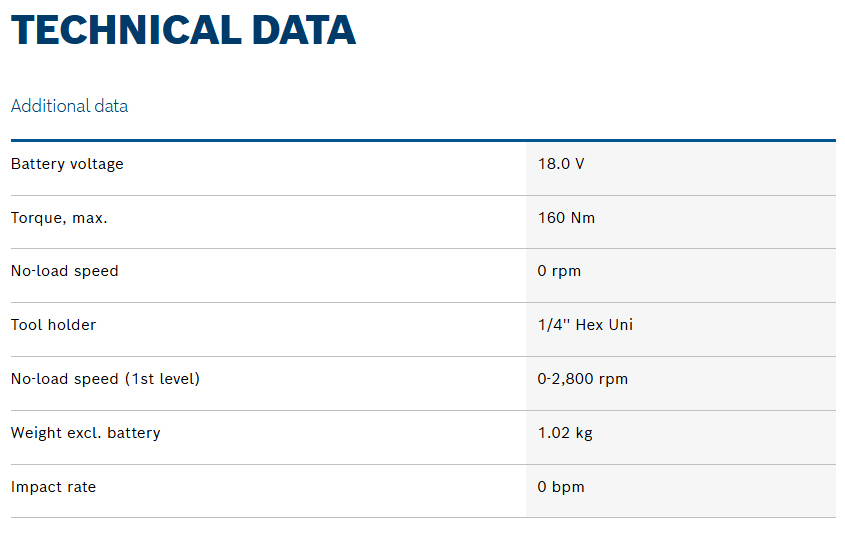Screen dimensions: 845x534
Task: Click the 1/4" Hex Uni value
Action: pos(585,325)
